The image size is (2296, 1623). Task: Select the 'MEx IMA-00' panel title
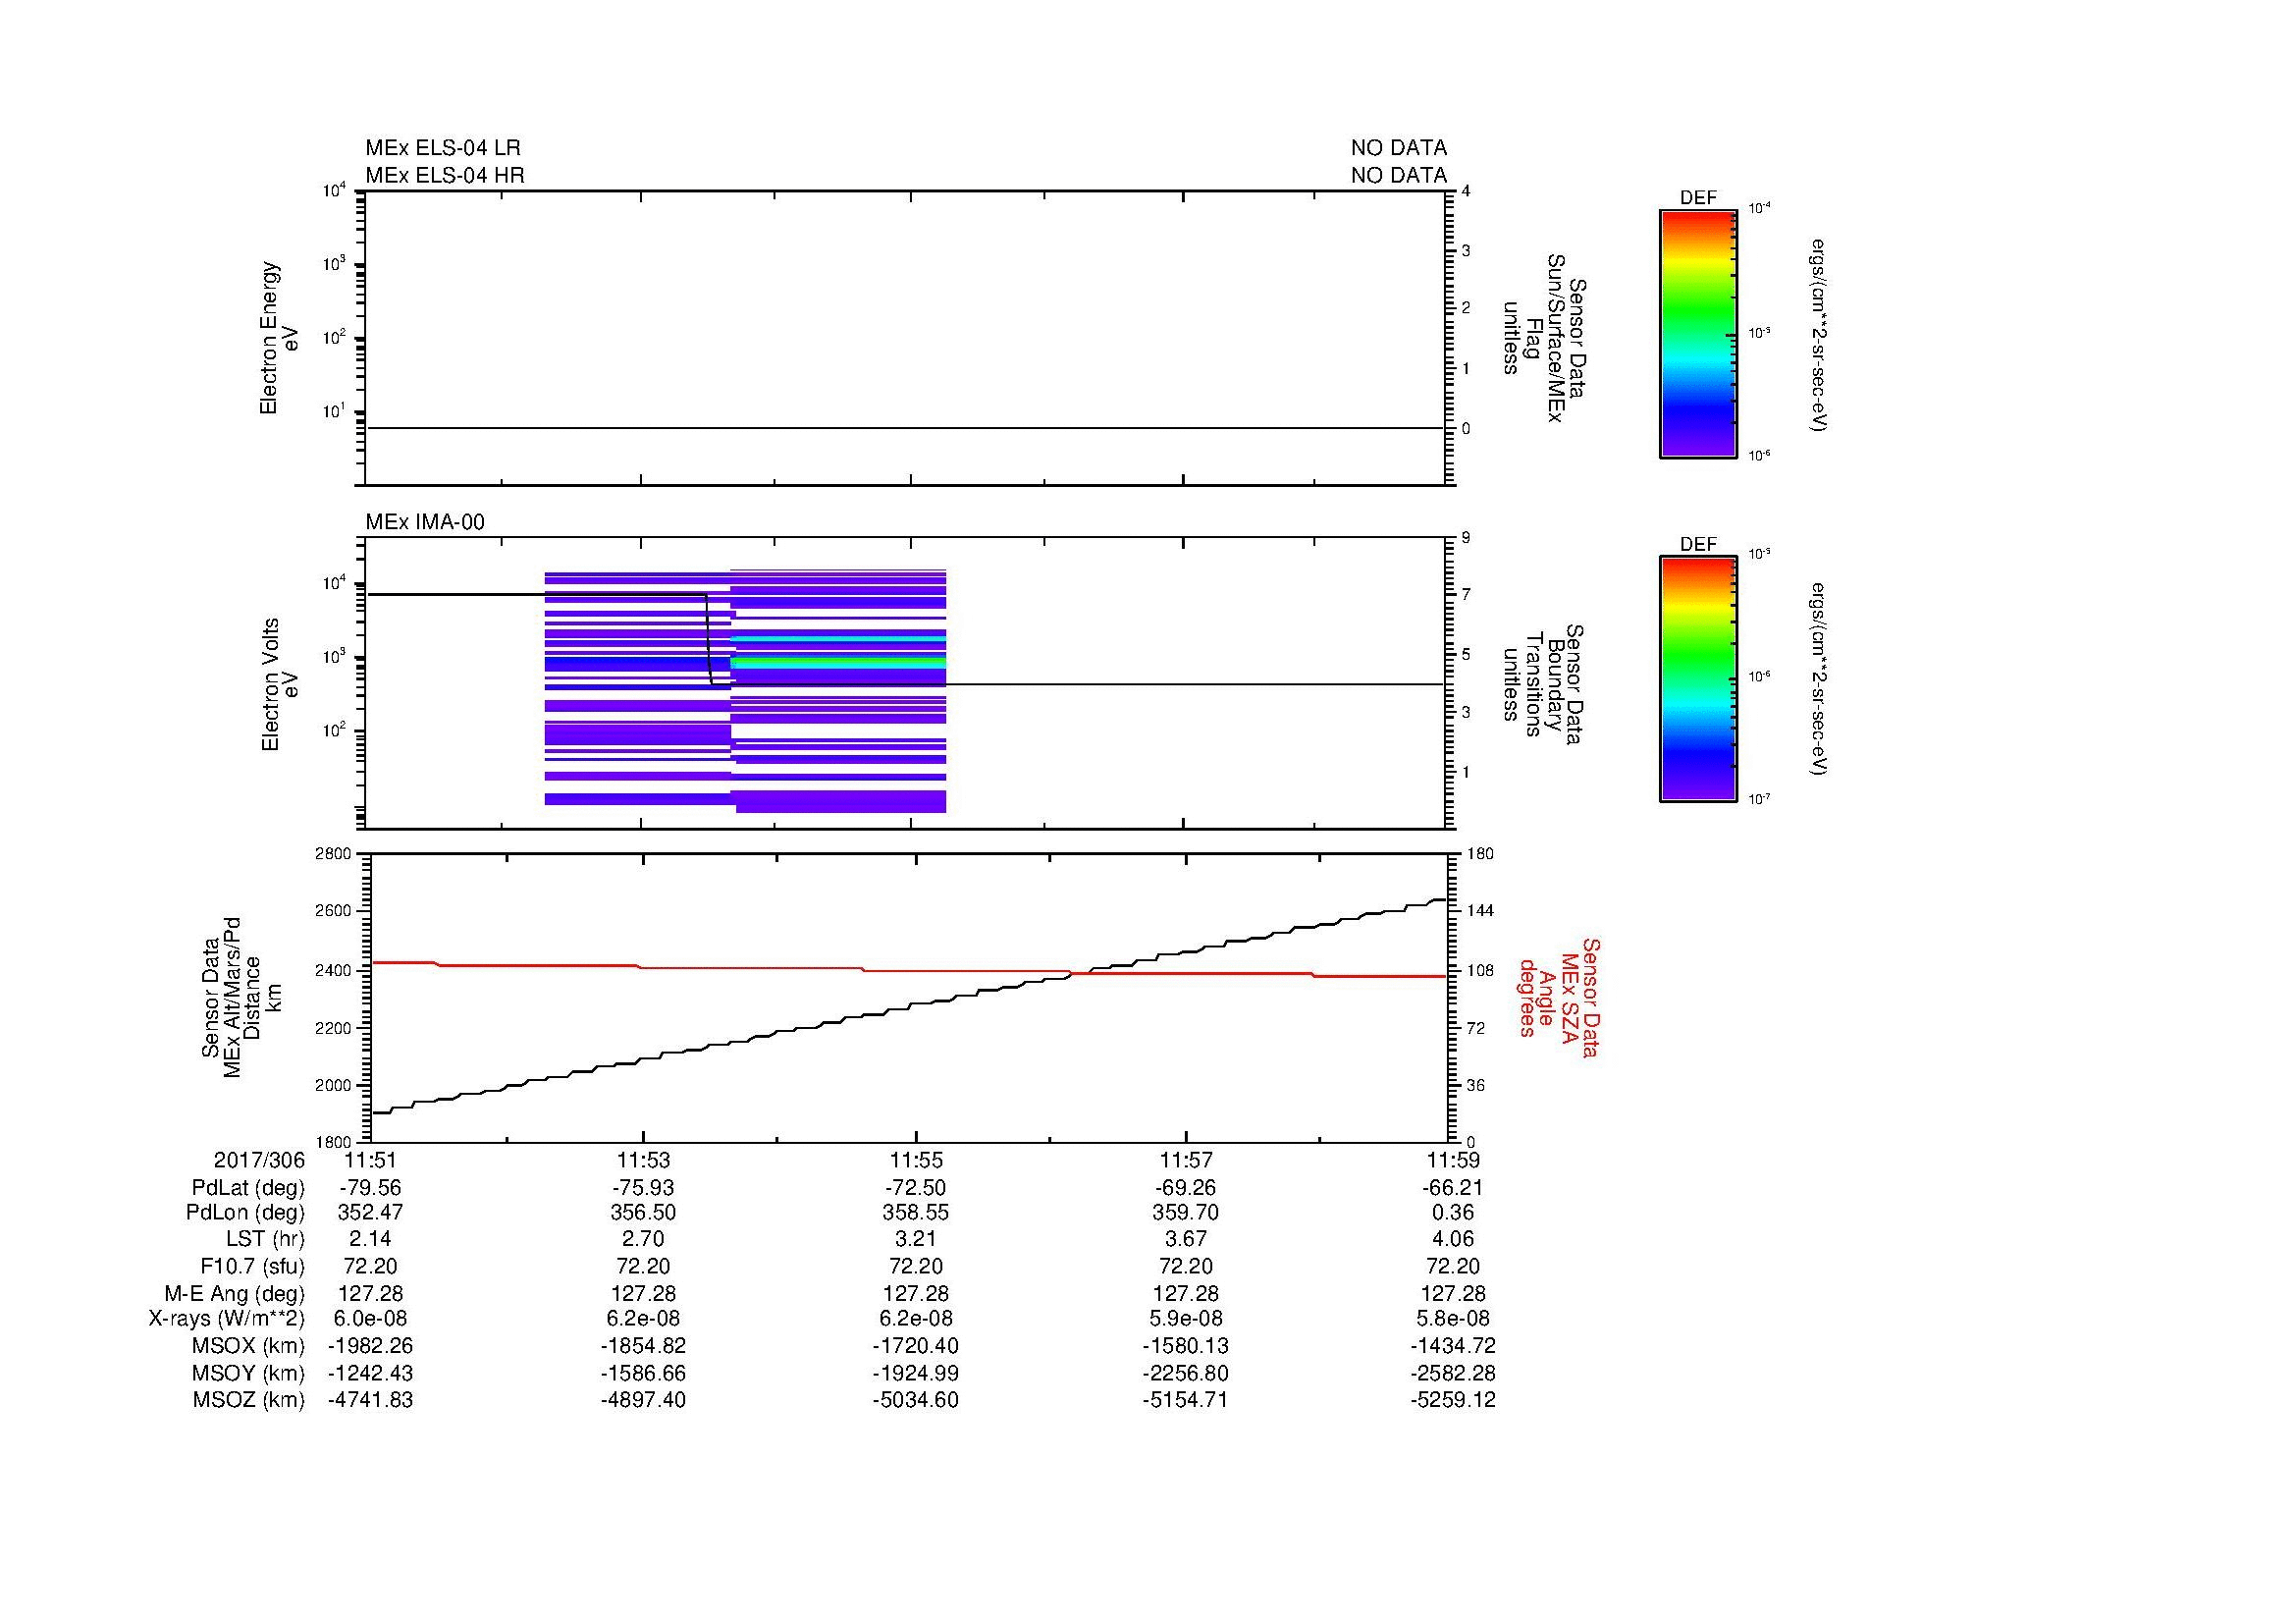[x=425, y=522]
